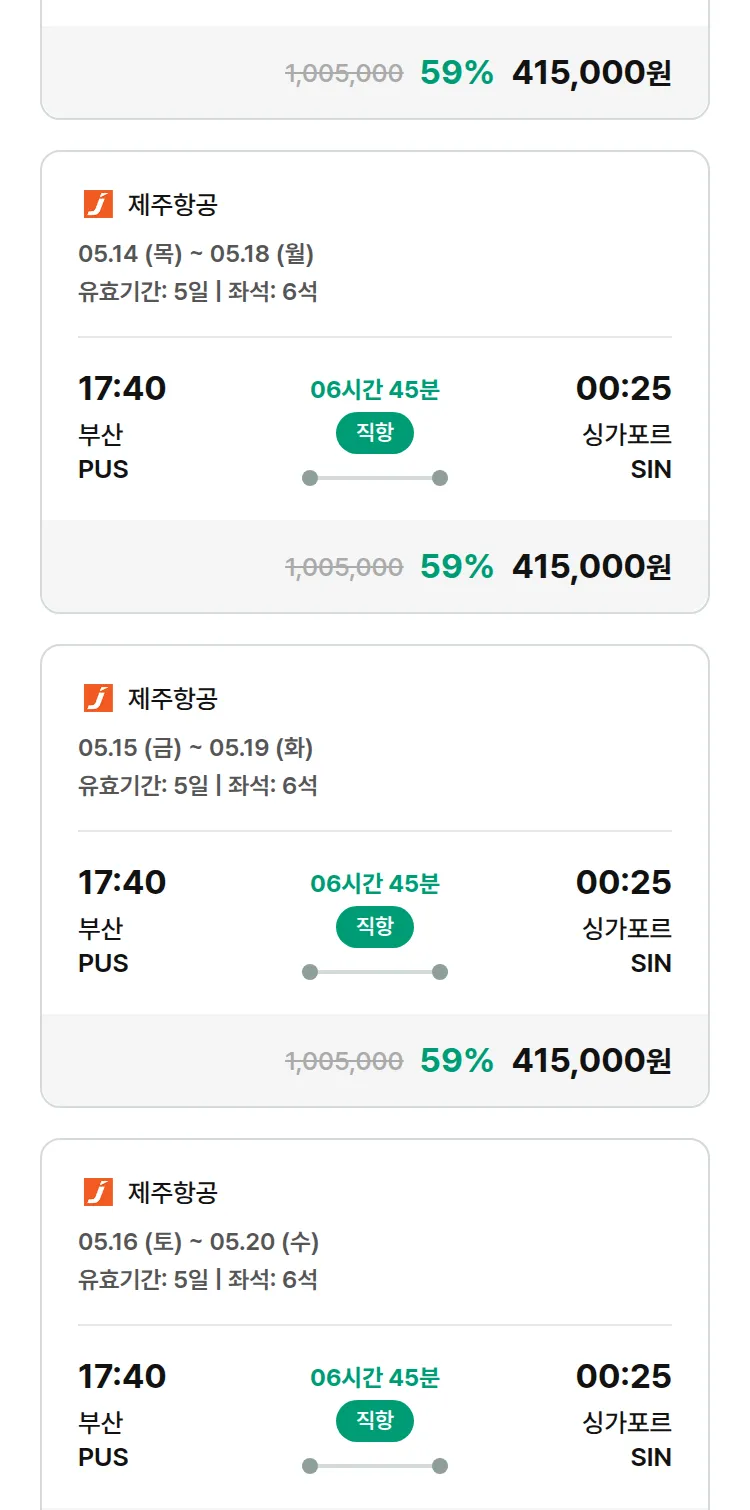This screenshot has width=750, height=1510.
Task: Tap the Jeju Air logo on the 05.15 (금) flight
Action: pyautogui.click(x=98, y=698)
